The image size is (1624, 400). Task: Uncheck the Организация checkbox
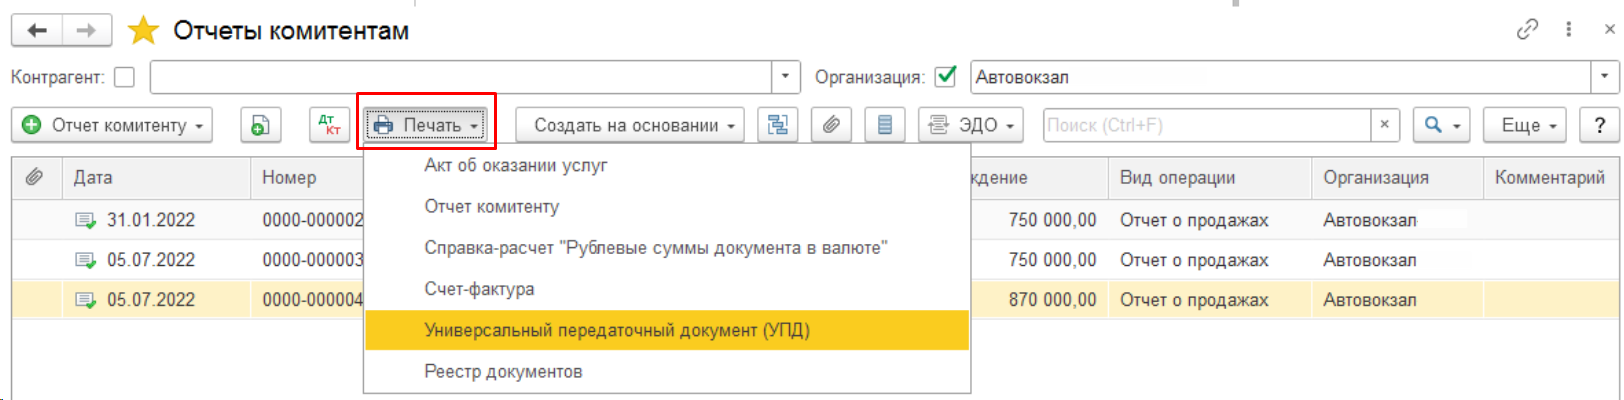click(945, 77)
